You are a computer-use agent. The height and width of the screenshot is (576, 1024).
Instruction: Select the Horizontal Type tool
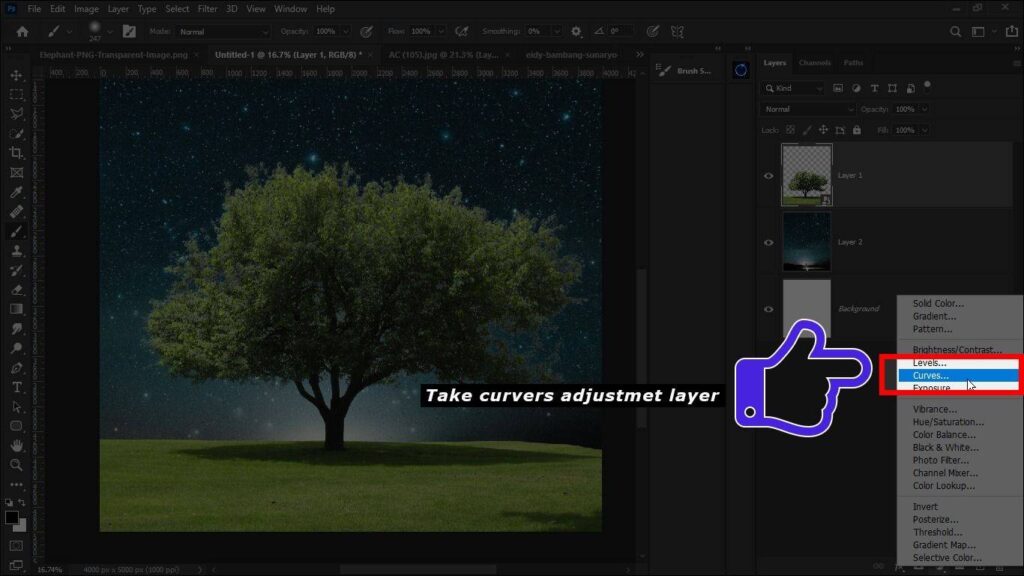click(x=16, y=388)
